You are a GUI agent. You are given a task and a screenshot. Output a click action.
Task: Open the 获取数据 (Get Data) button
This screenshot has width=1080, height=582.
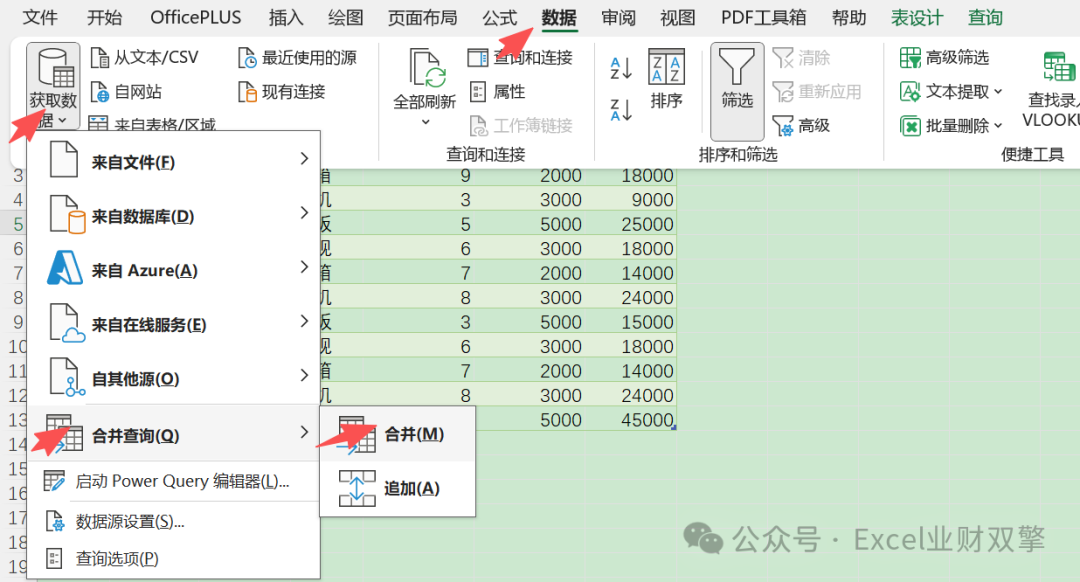click(x=53, y=86)
